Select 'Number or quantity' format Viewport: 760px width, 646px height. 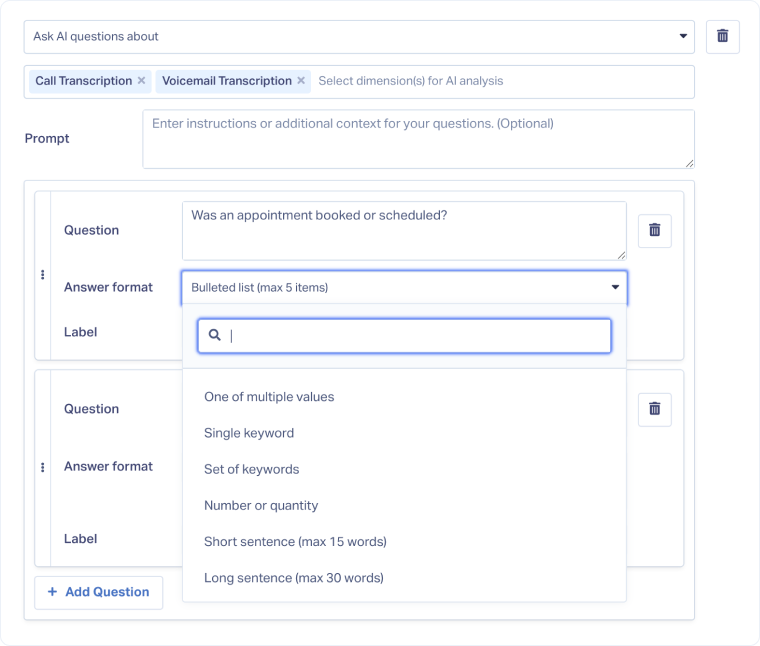click(261, 505)
